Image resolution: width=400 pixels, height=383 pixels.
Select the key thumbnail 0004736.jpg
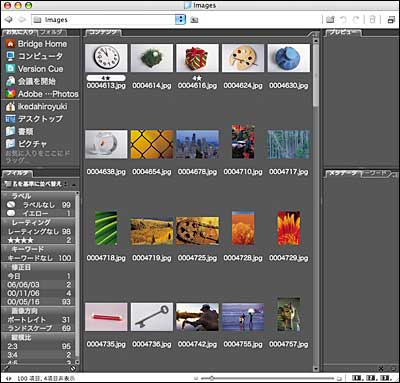point(152,317)
